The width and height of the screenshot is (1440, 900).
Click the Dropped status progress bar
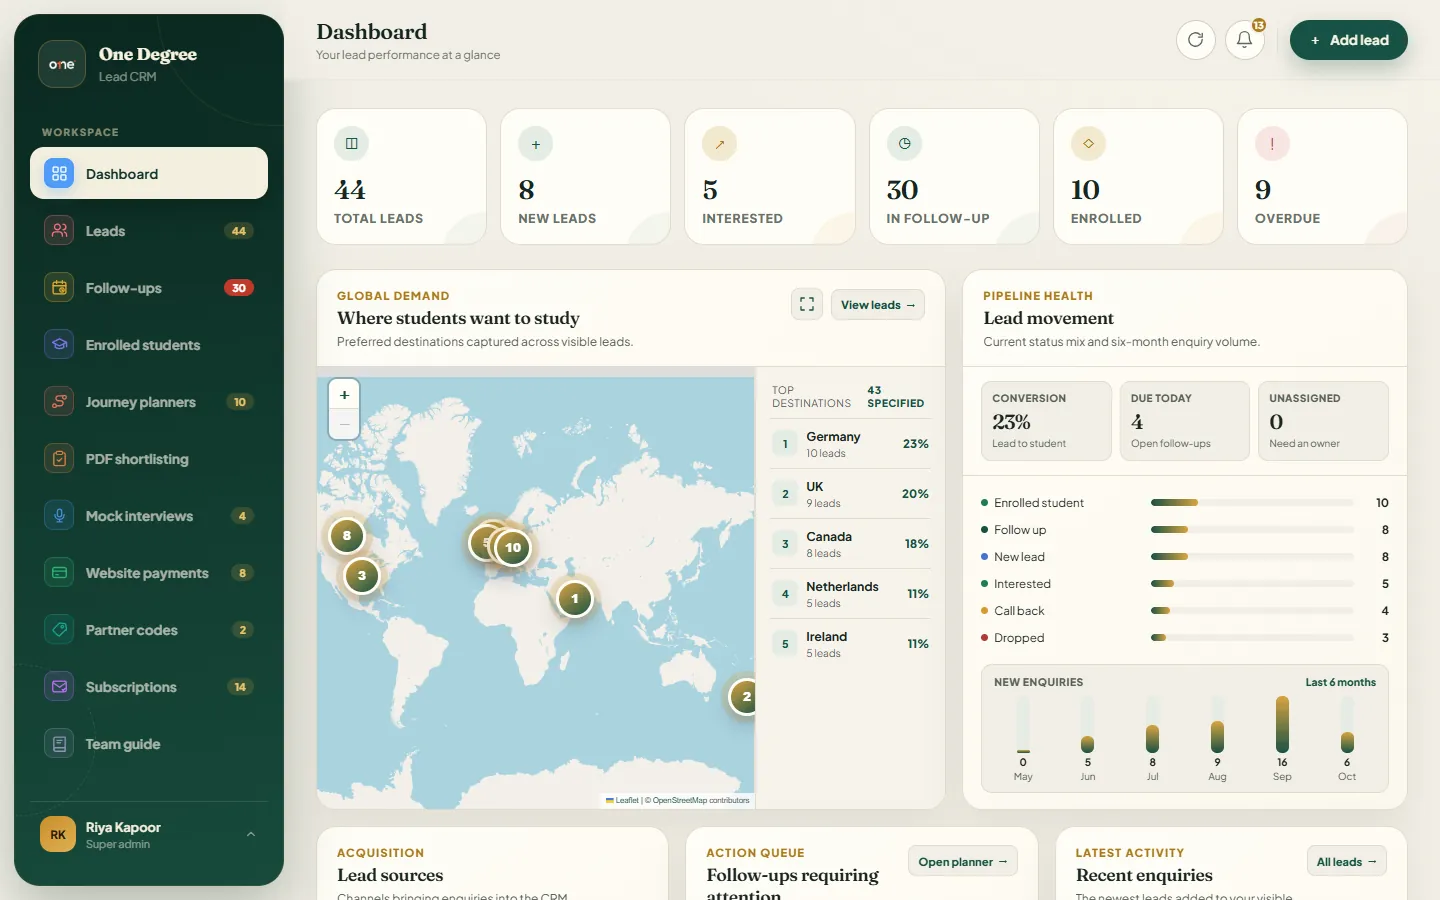tap(1252, 637)
